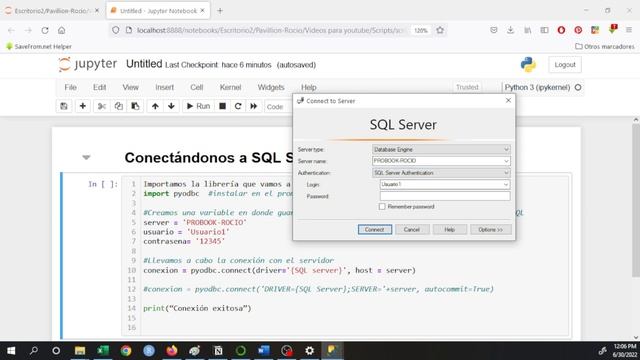640x360 pixels.
Task: Open the browser library icon
Action: [528, 30]
